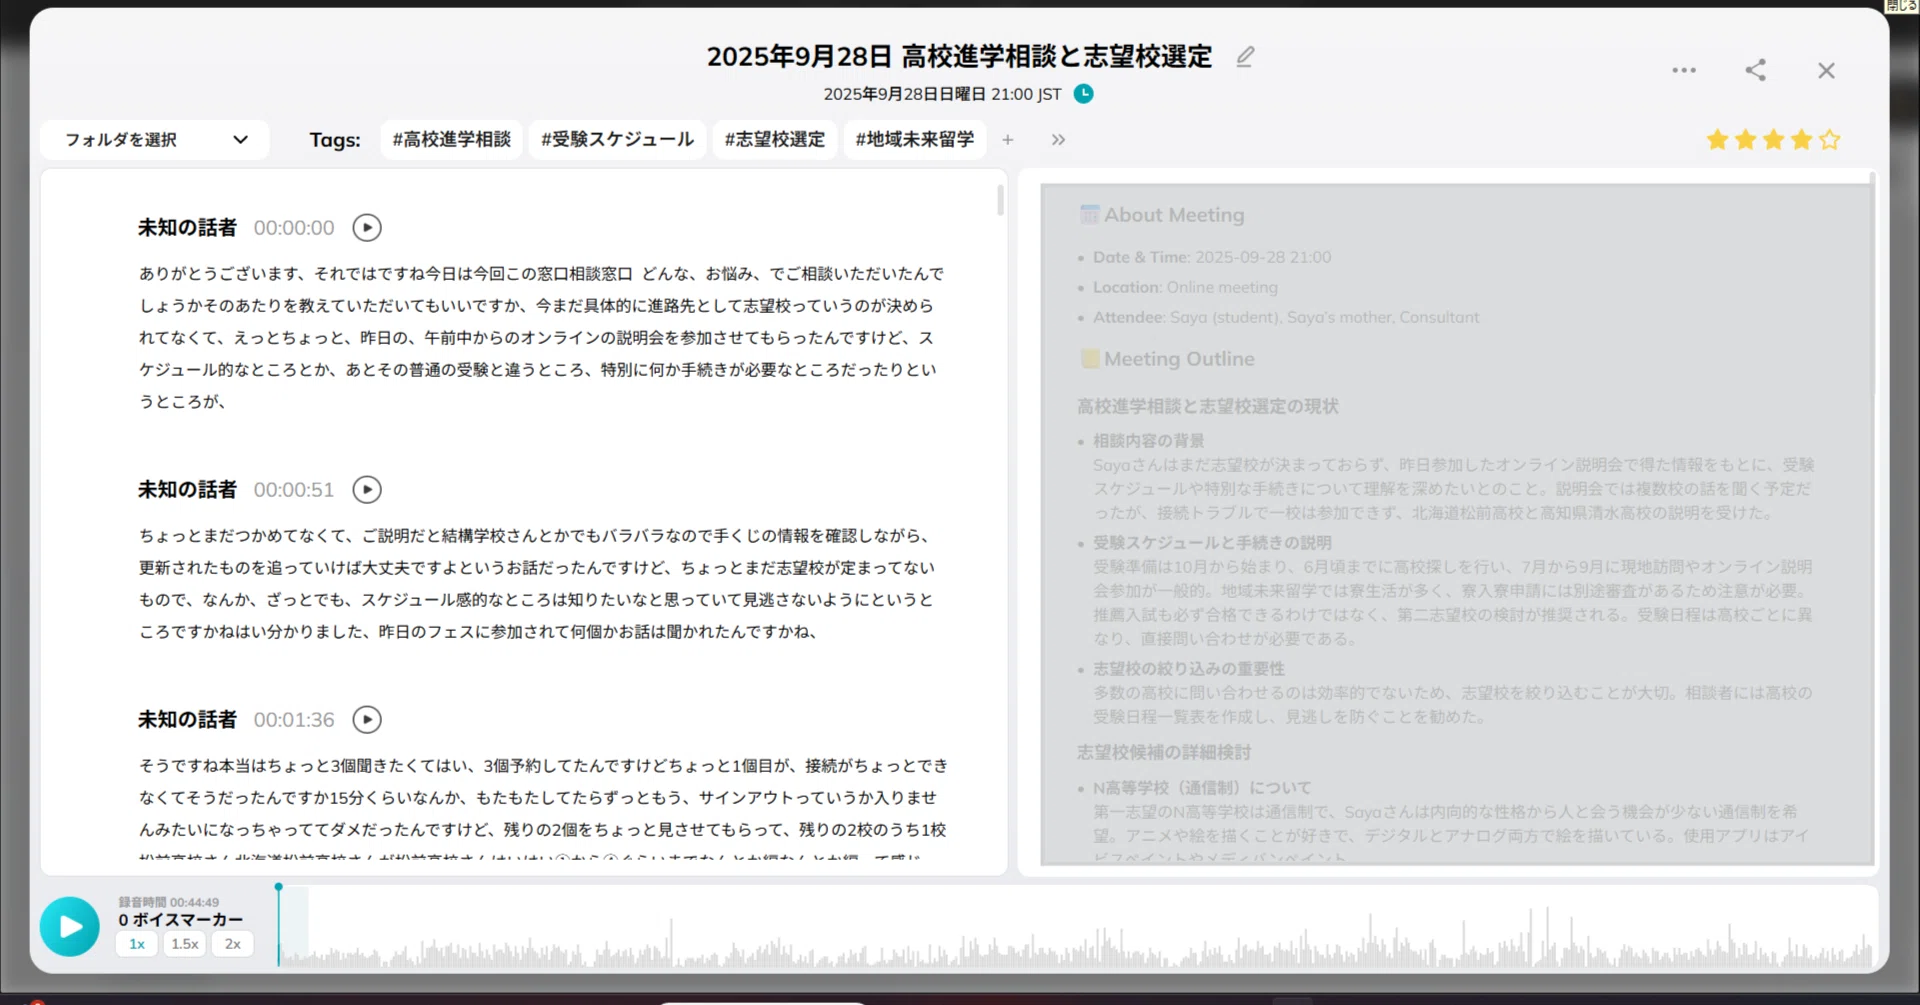
Task: Click the date text 2025年9月28日日曜日 21:00 JST
Action: pyautogui.click(x=942, y=94)
